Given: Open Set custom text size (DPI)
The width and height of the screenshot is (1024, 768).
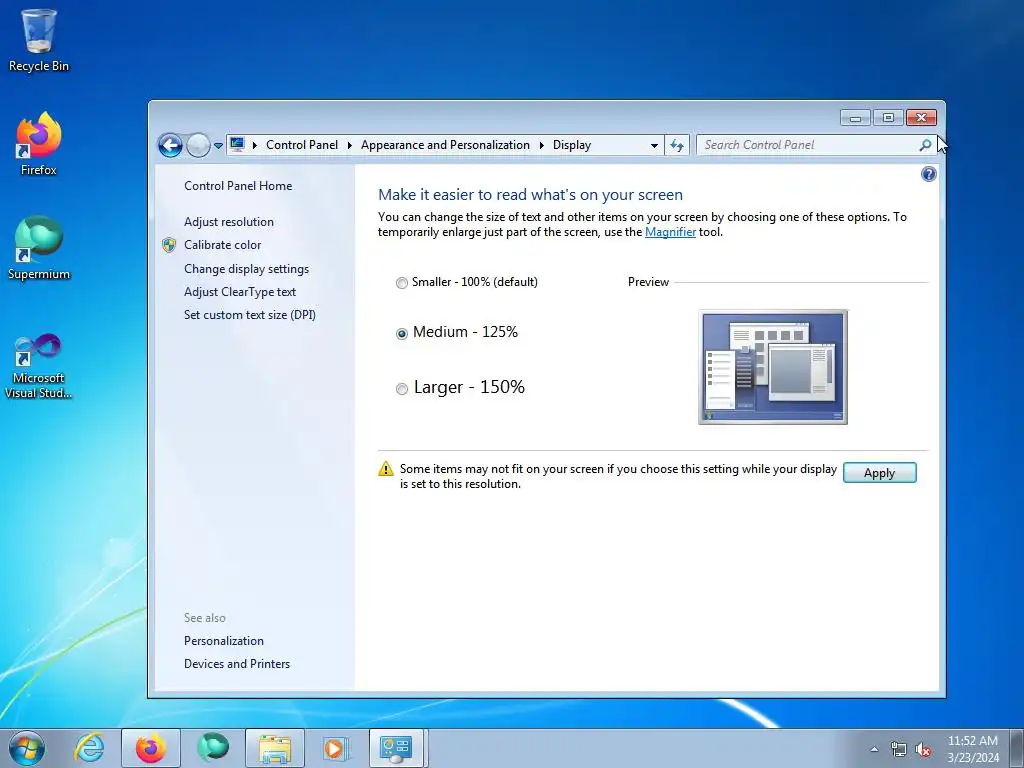Looking at the screenshot, I should pos(249,315).
